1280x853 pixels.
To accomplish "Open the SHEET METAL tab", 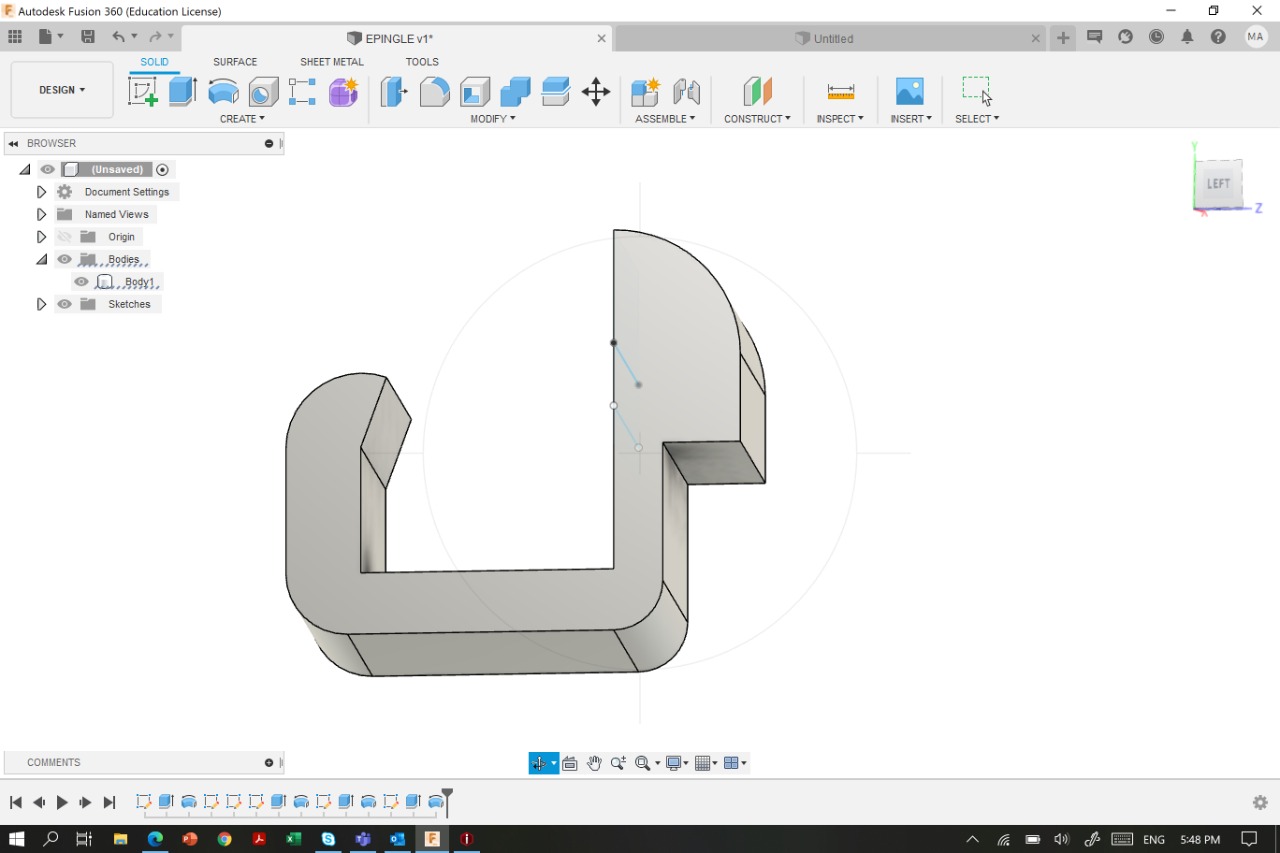I will coord(332,62).
